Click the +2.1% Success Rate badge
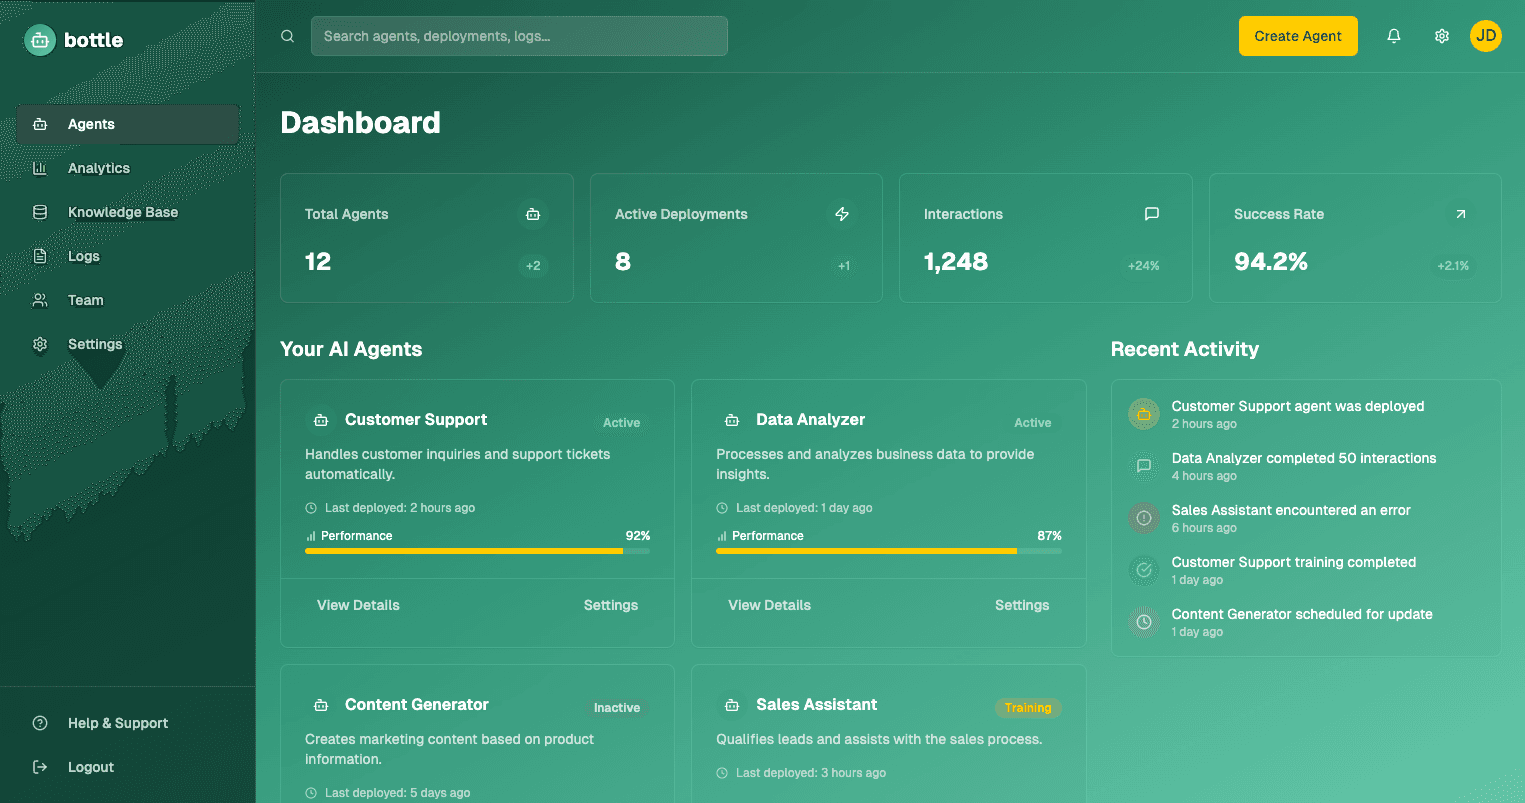The height and width of the screenshot is (803, 1525). point(1453,266)
